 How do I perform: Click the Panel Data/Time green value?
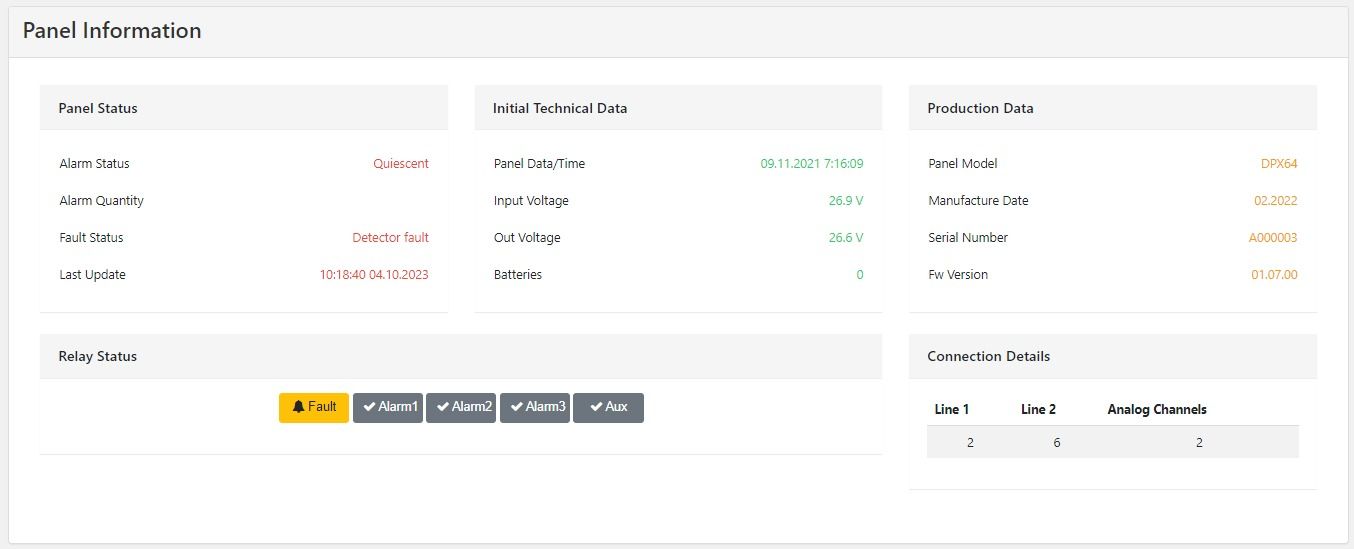click(x=812, y=164)
